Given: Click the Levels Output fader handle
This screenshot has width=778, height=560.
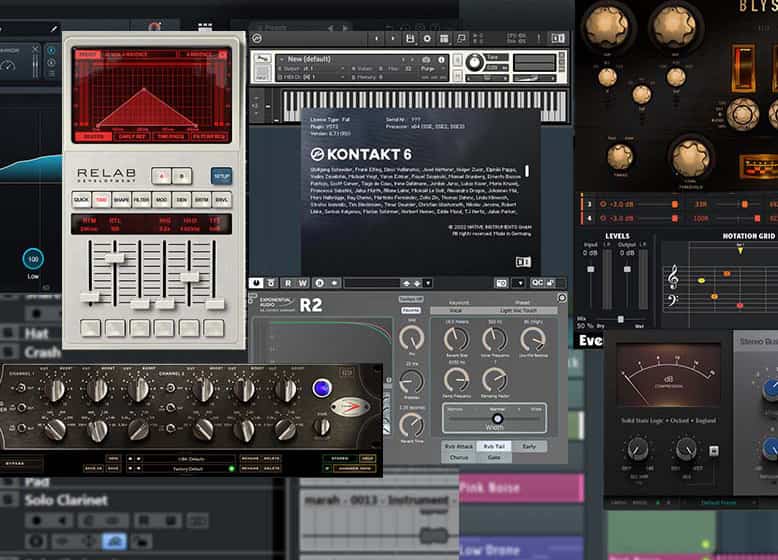Looking at the screenshot, I should click(627, 269).
